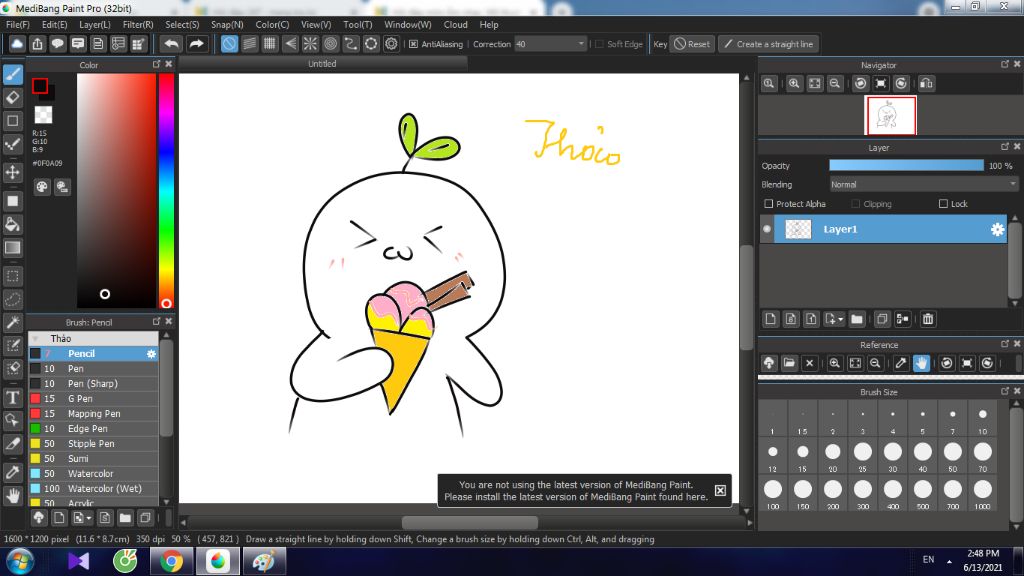Click the Reset button
Image resolution: width=1024 pixels, height=576 pixels.
[692, 44]
